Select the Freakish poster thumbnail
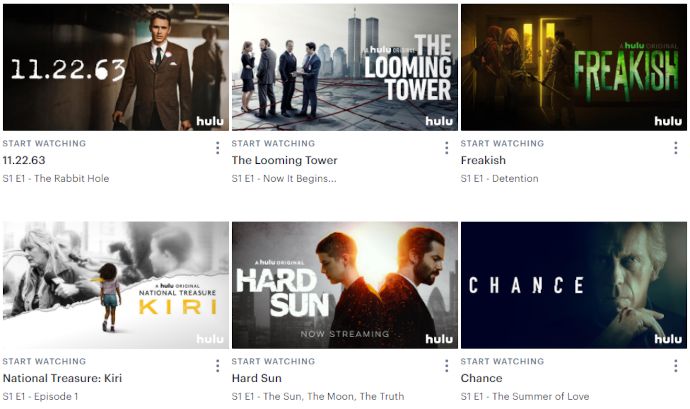 coord(574,67)
